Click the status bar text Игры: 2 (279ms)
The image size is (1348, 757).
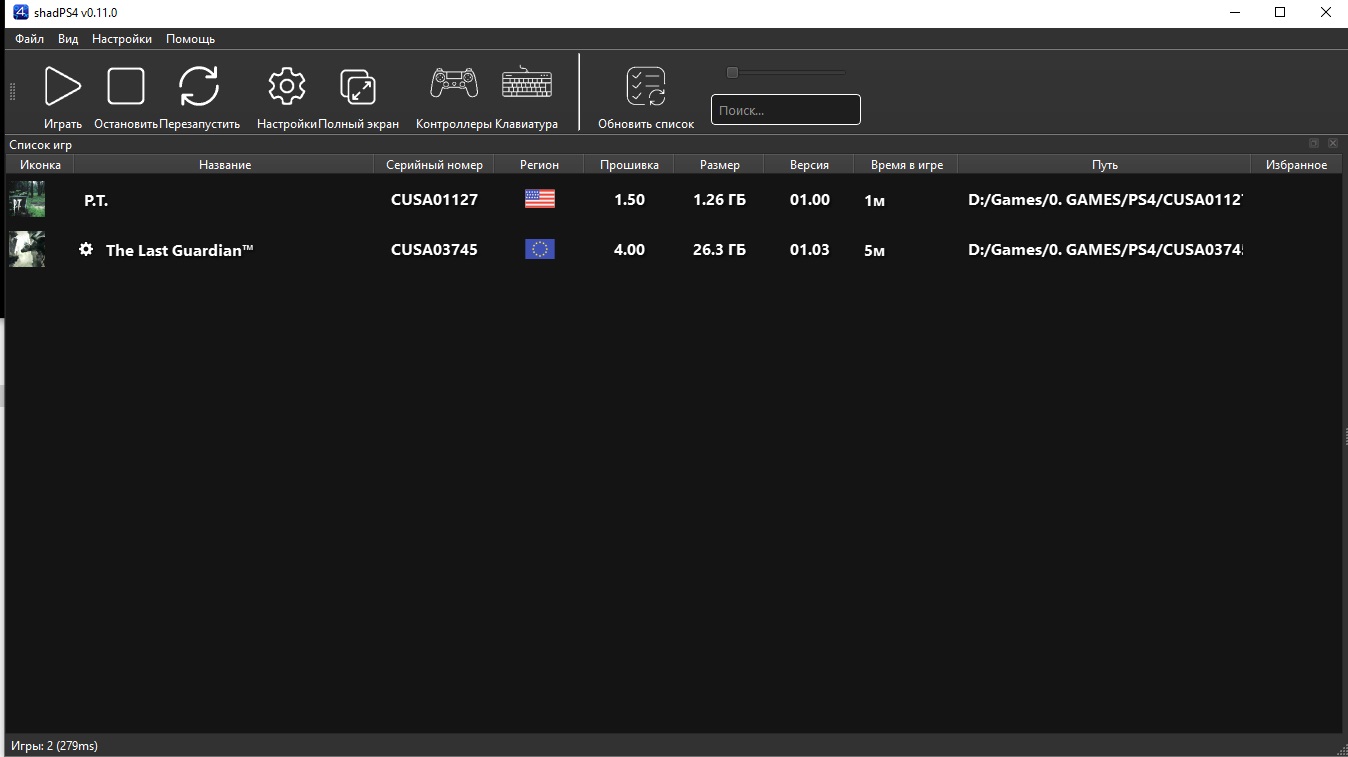point(54,746)
